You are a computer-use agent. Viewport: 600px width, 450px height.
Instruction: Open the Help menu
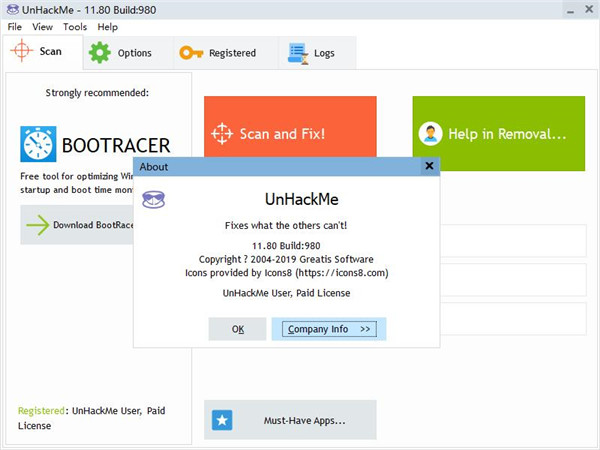(108, 27)
